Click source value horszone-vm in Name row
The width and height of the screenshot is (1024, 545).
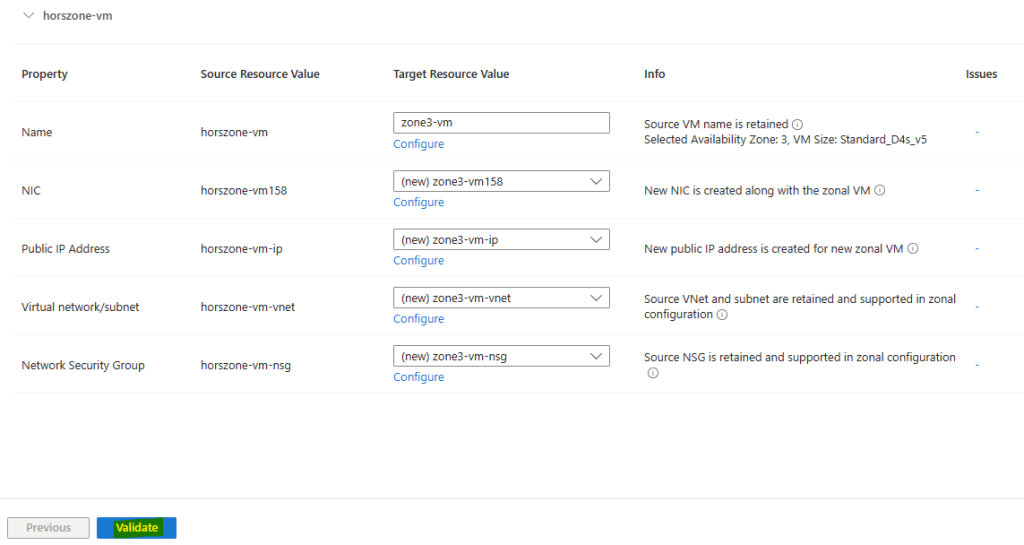234,132
